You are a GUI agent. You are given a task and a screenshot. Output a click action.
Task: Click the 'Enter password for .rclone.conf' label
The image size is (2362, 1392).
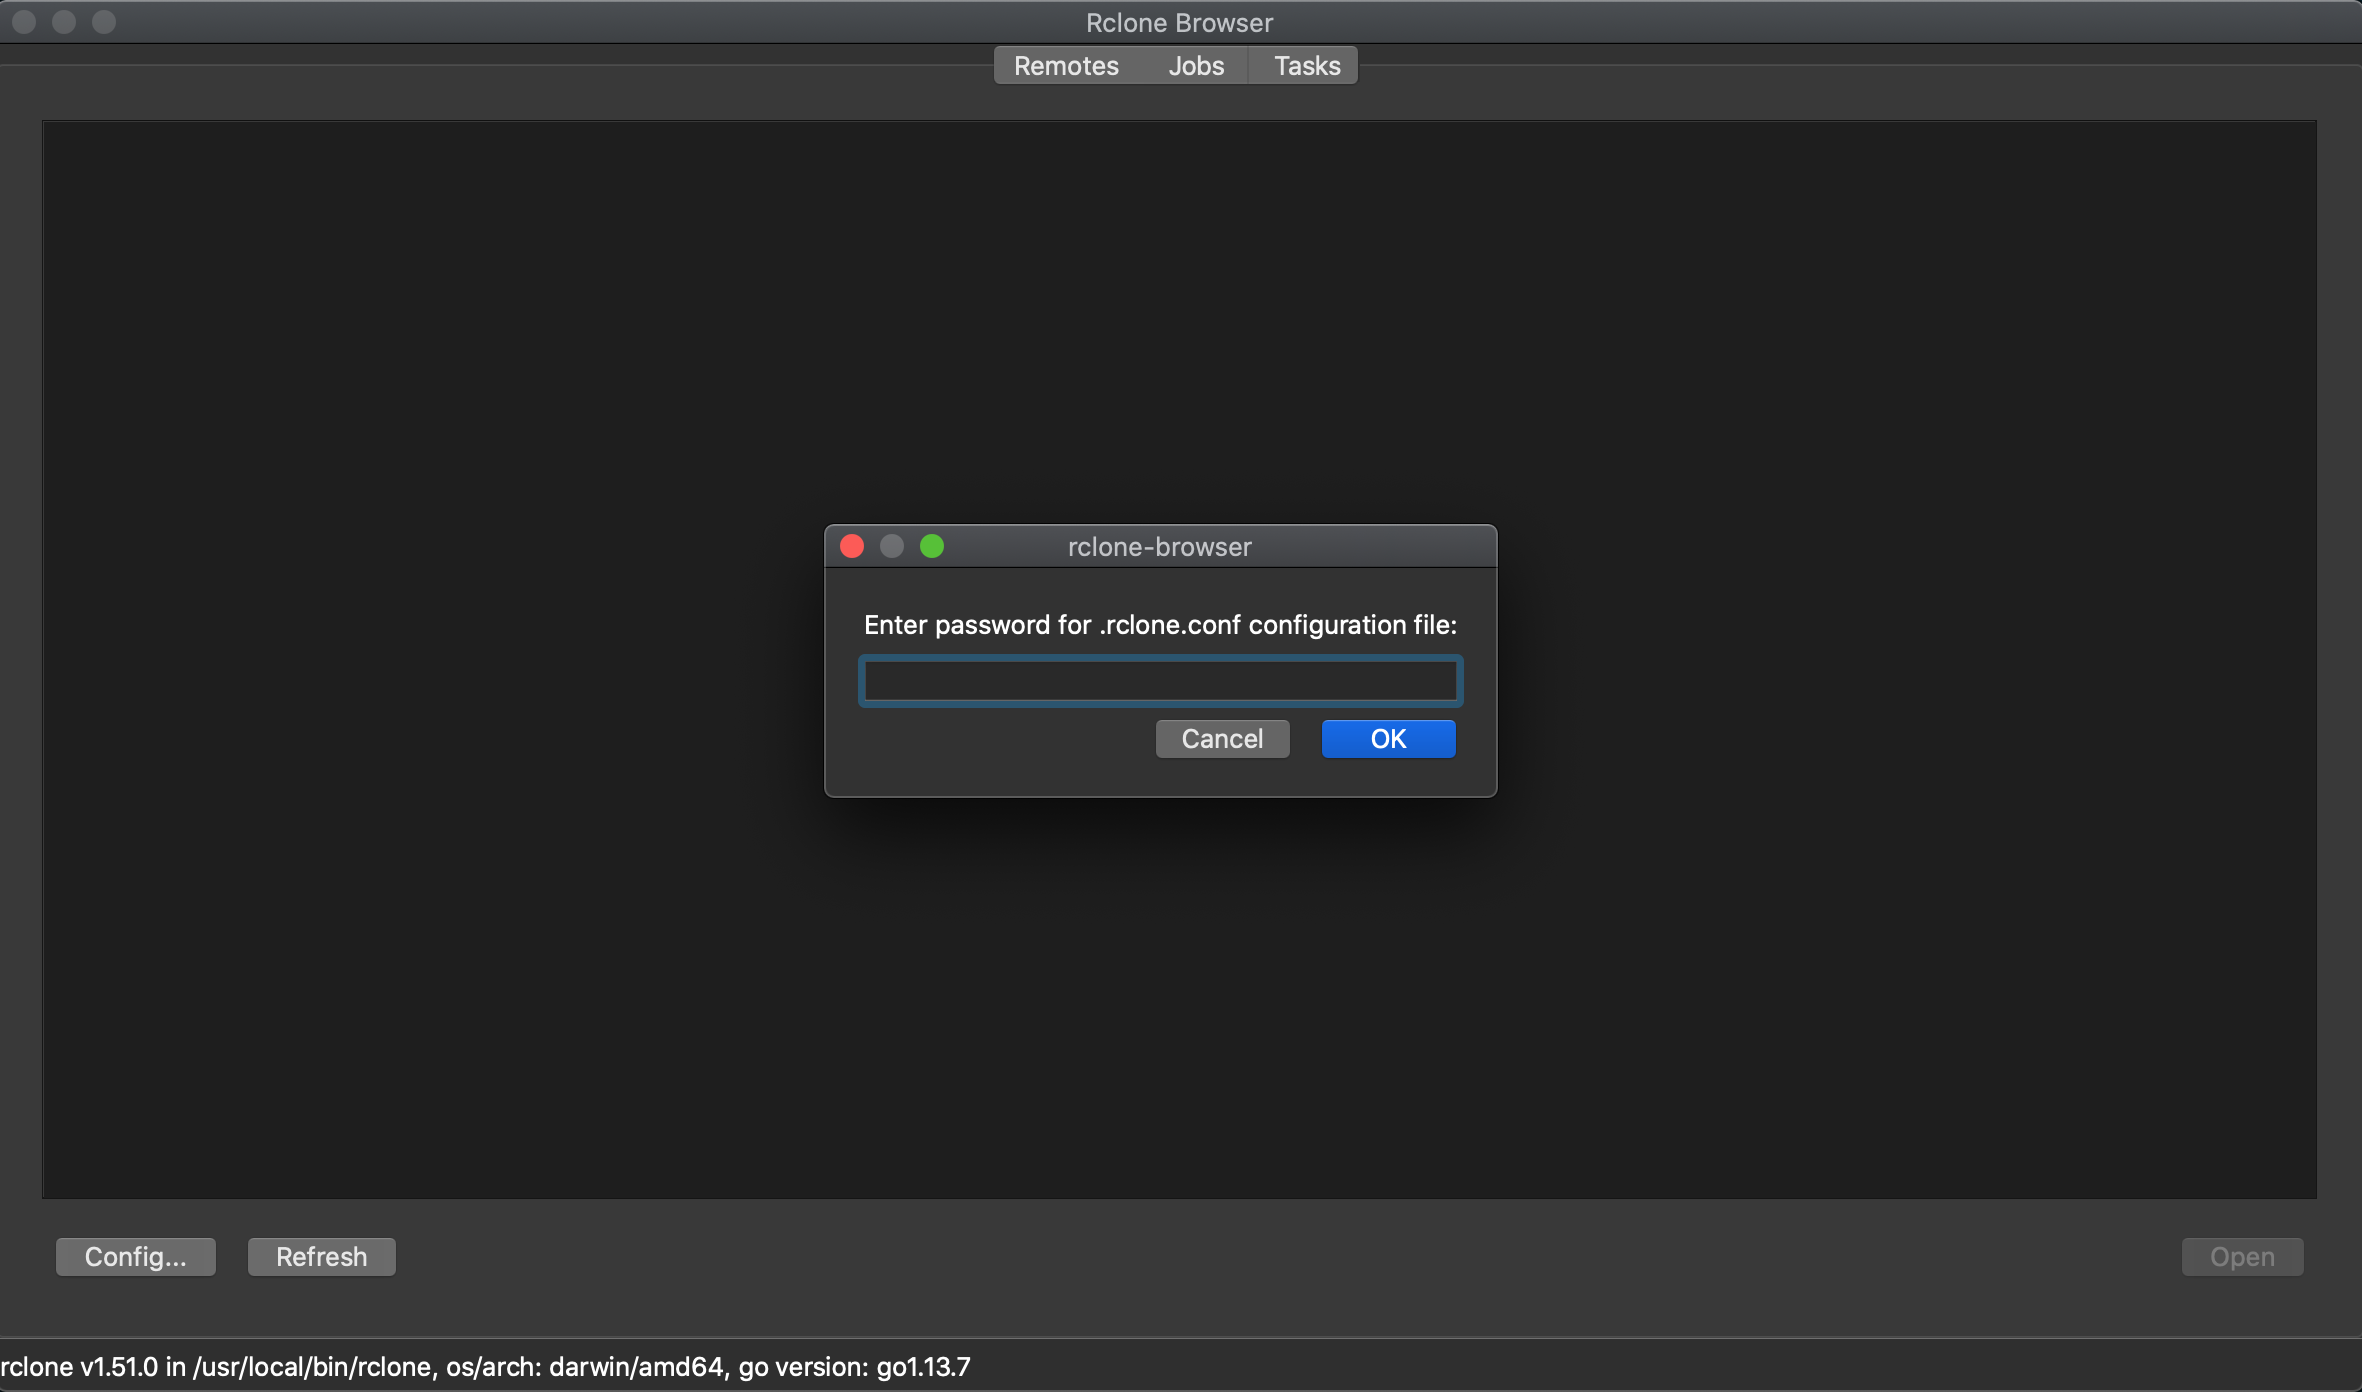pyautogui.click(x=1160, y=625)
